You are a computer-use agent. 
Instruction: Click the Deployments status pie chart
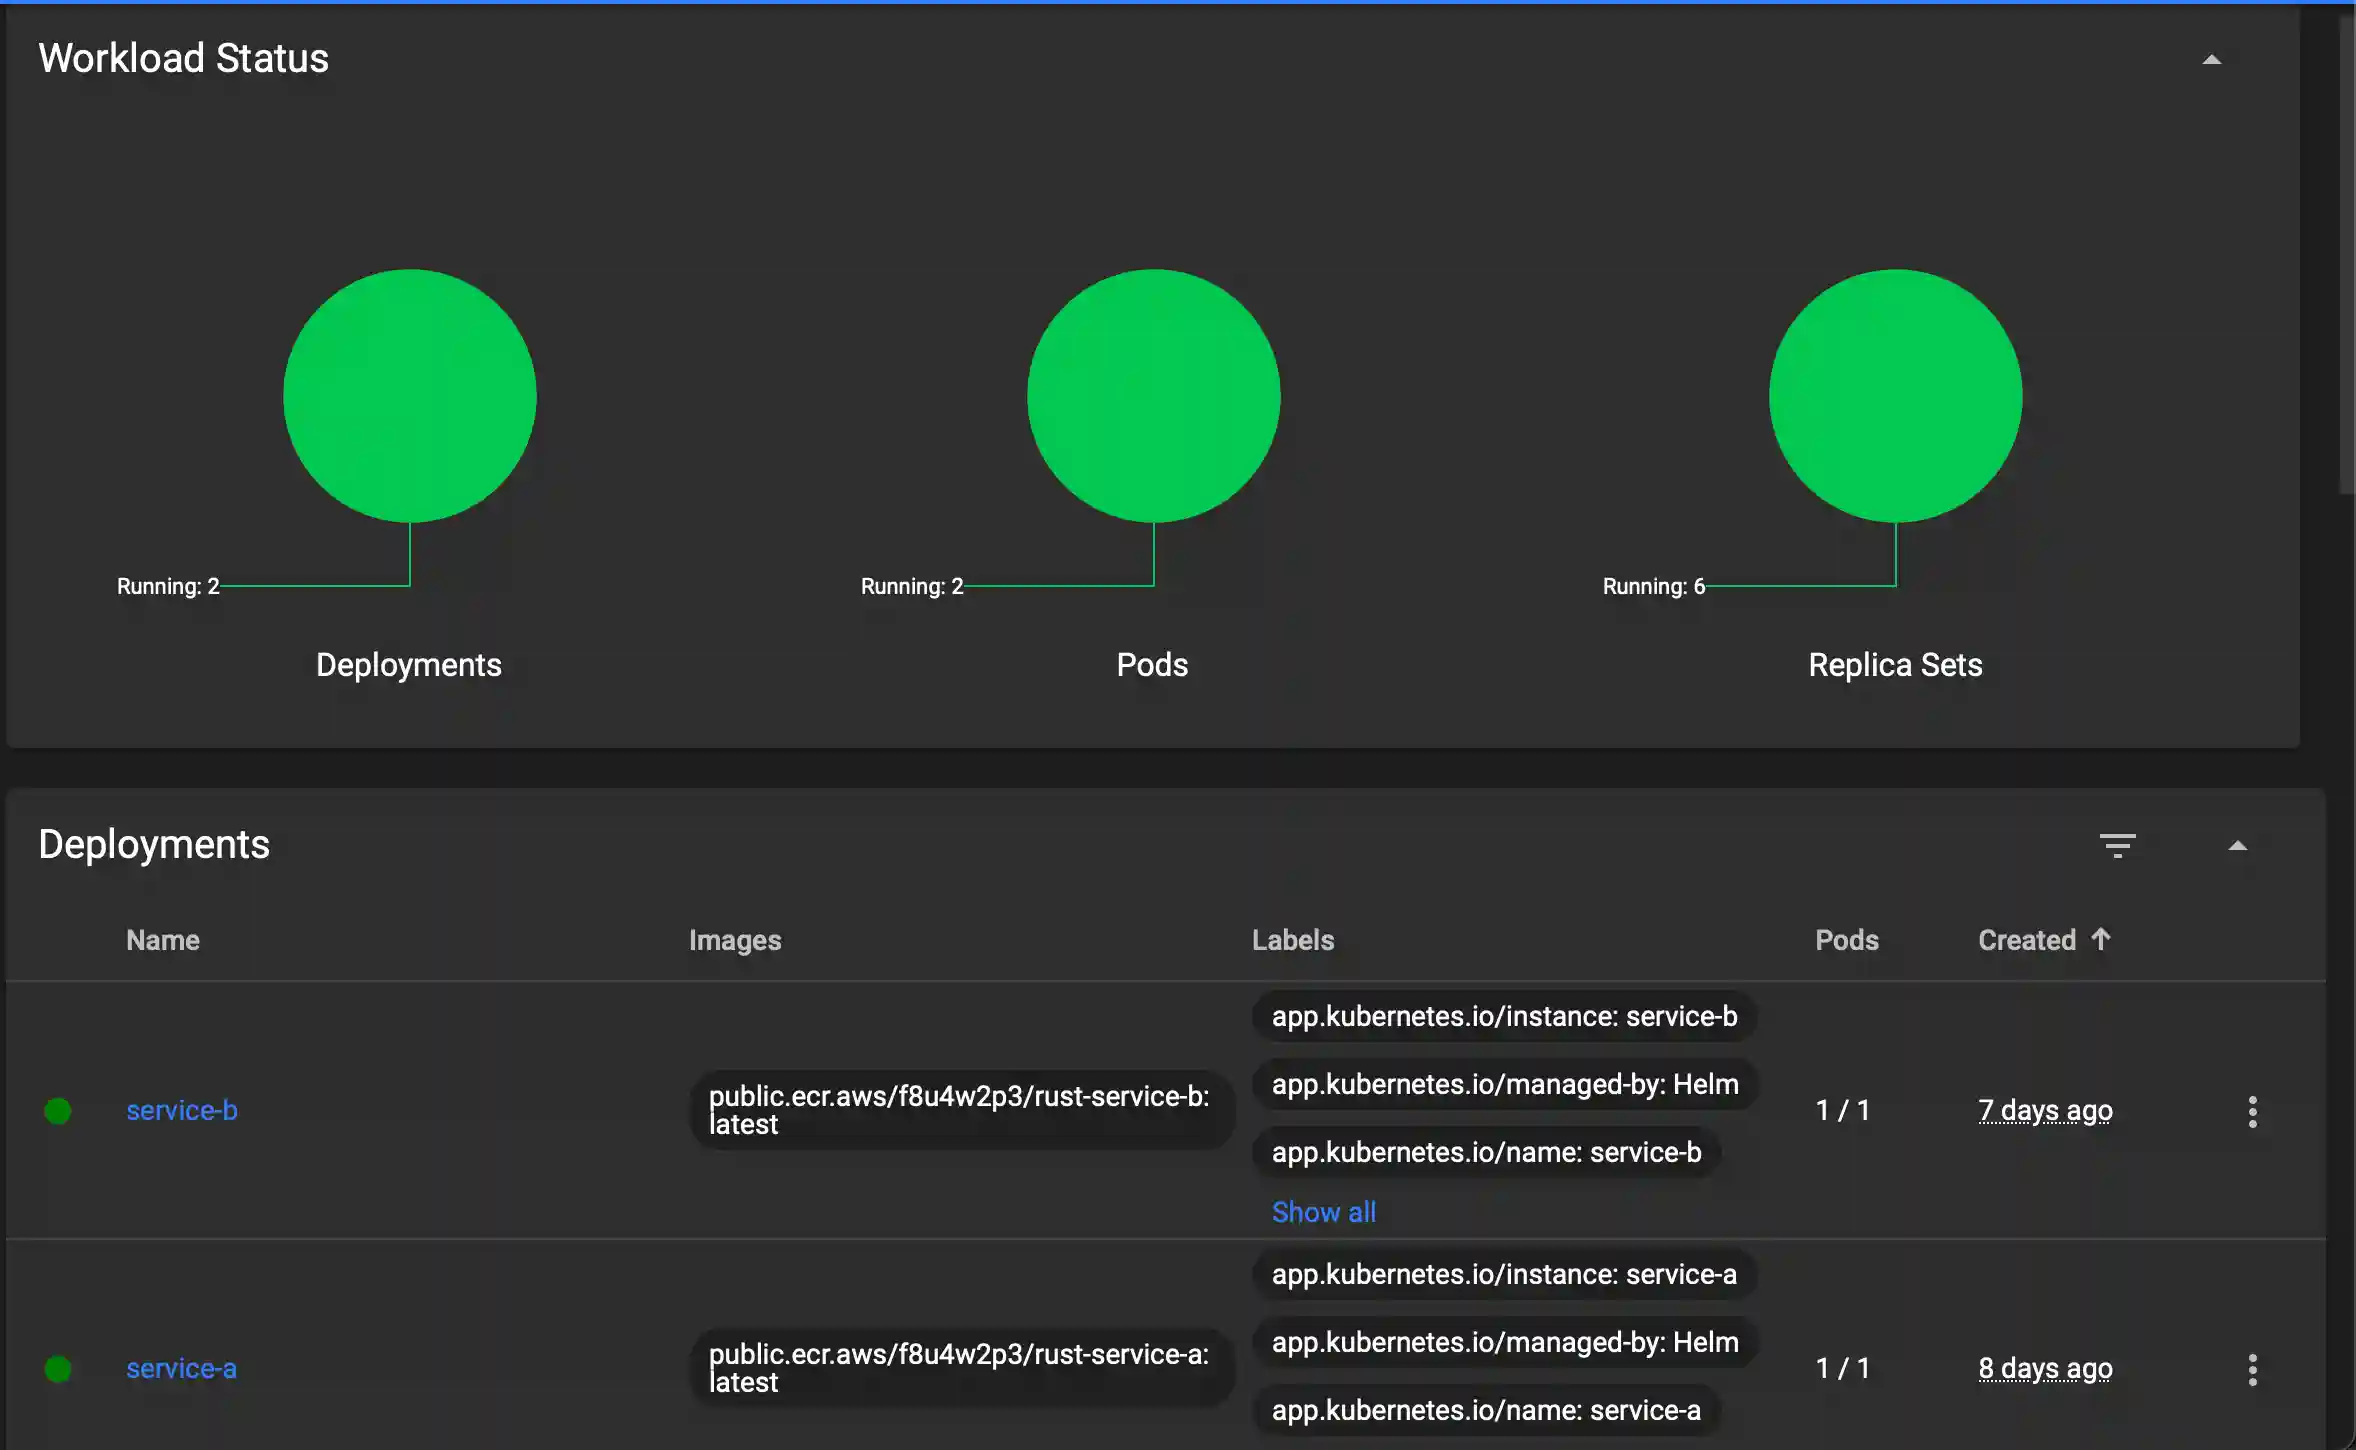[x=409, y=396]
